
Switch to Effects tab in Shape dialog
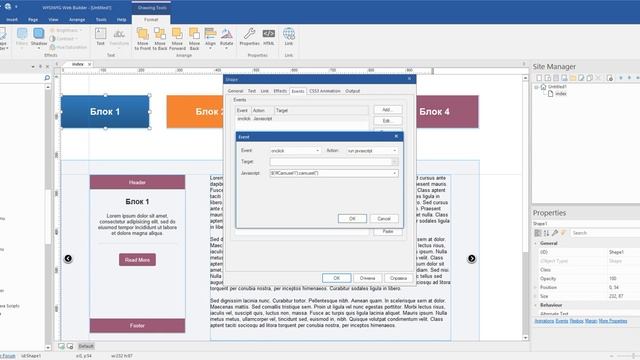click(x=280, y=91)
